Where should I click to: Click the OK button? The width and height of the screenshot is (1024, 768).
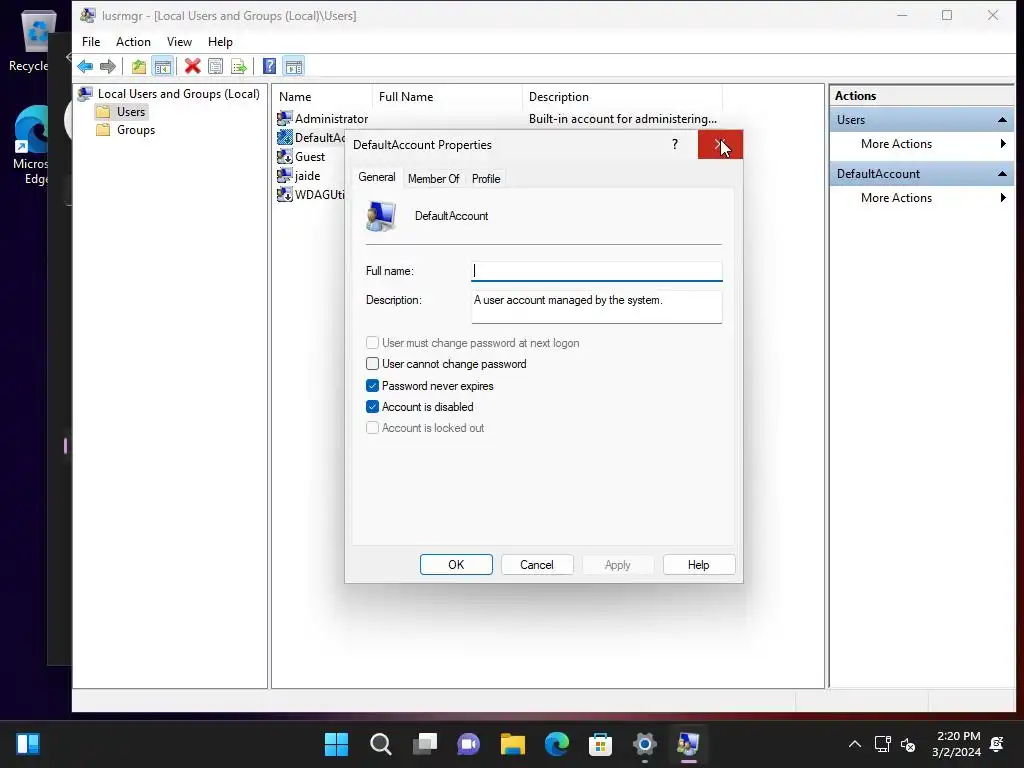click(456, 565)
